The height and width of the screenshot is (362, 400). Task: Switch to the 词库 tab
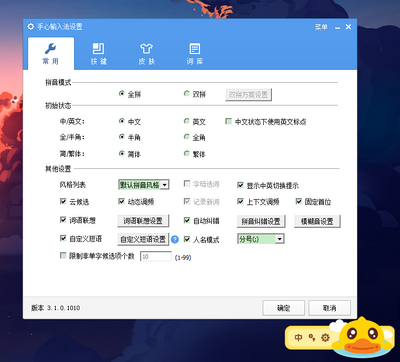coord(195,53)
